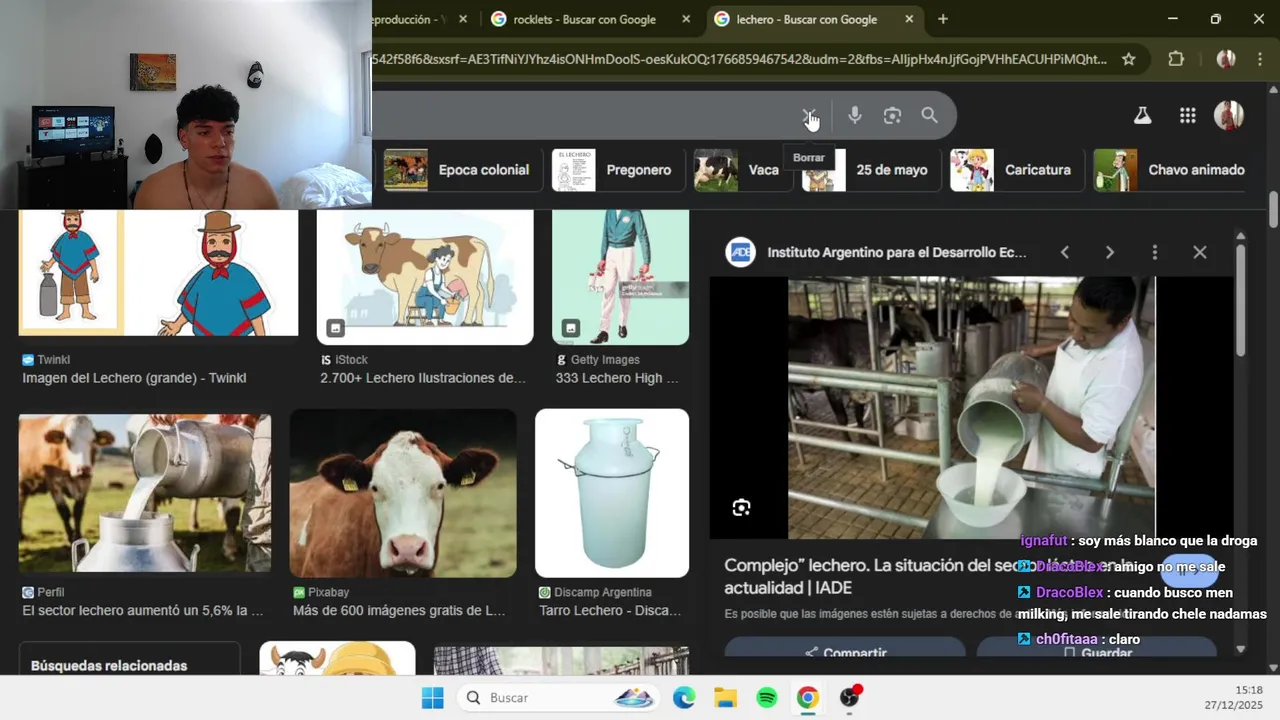This screenshot has height=720, width=1280.
Task: Open Chrome extensions puzzle icon
Action: tap(1176, 59)
